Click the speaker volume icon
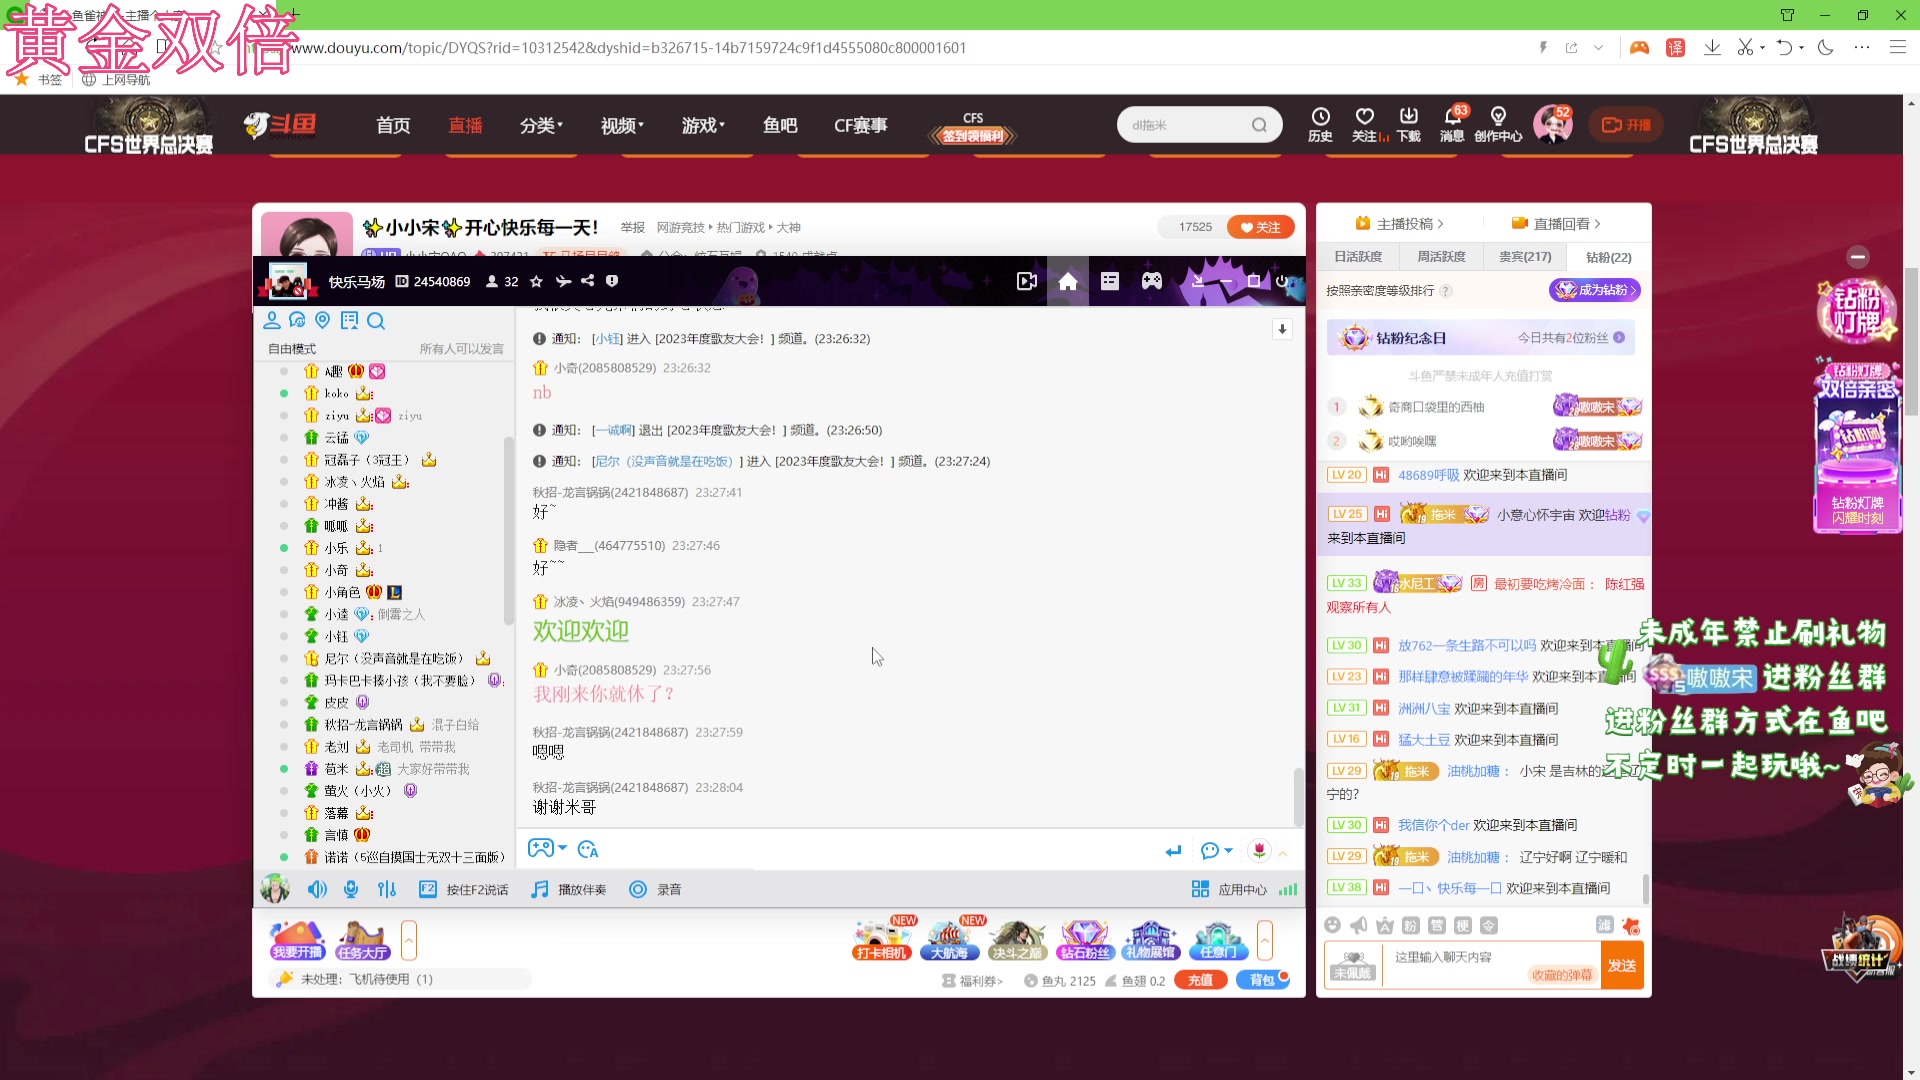 tap(317, 889)
